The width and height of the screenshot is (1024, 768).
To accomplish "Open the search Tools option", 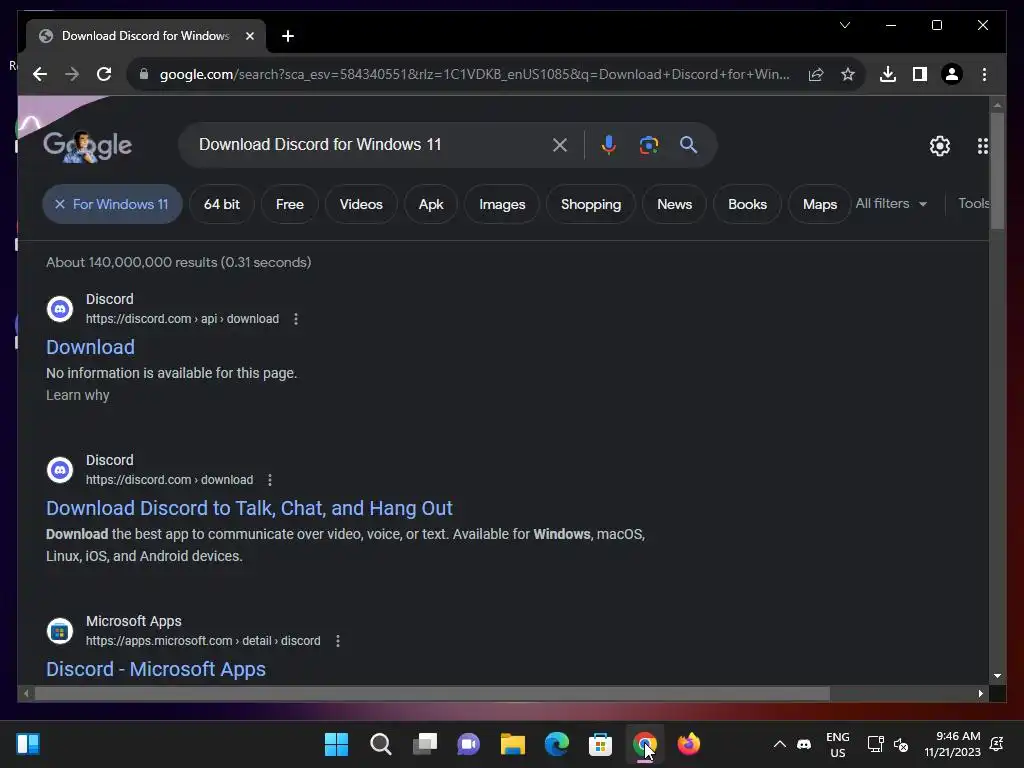I will 973,204.
